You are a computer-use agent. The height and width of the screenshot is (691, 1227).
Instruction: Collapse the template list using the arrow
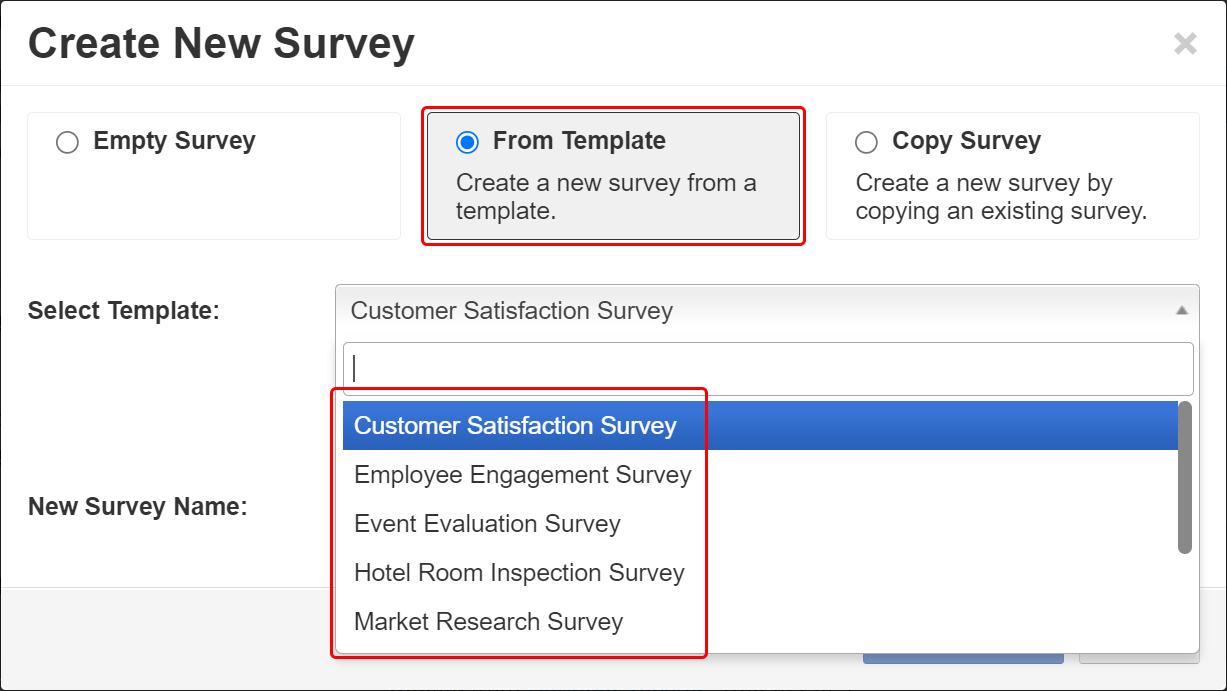tap(1182, 311)
